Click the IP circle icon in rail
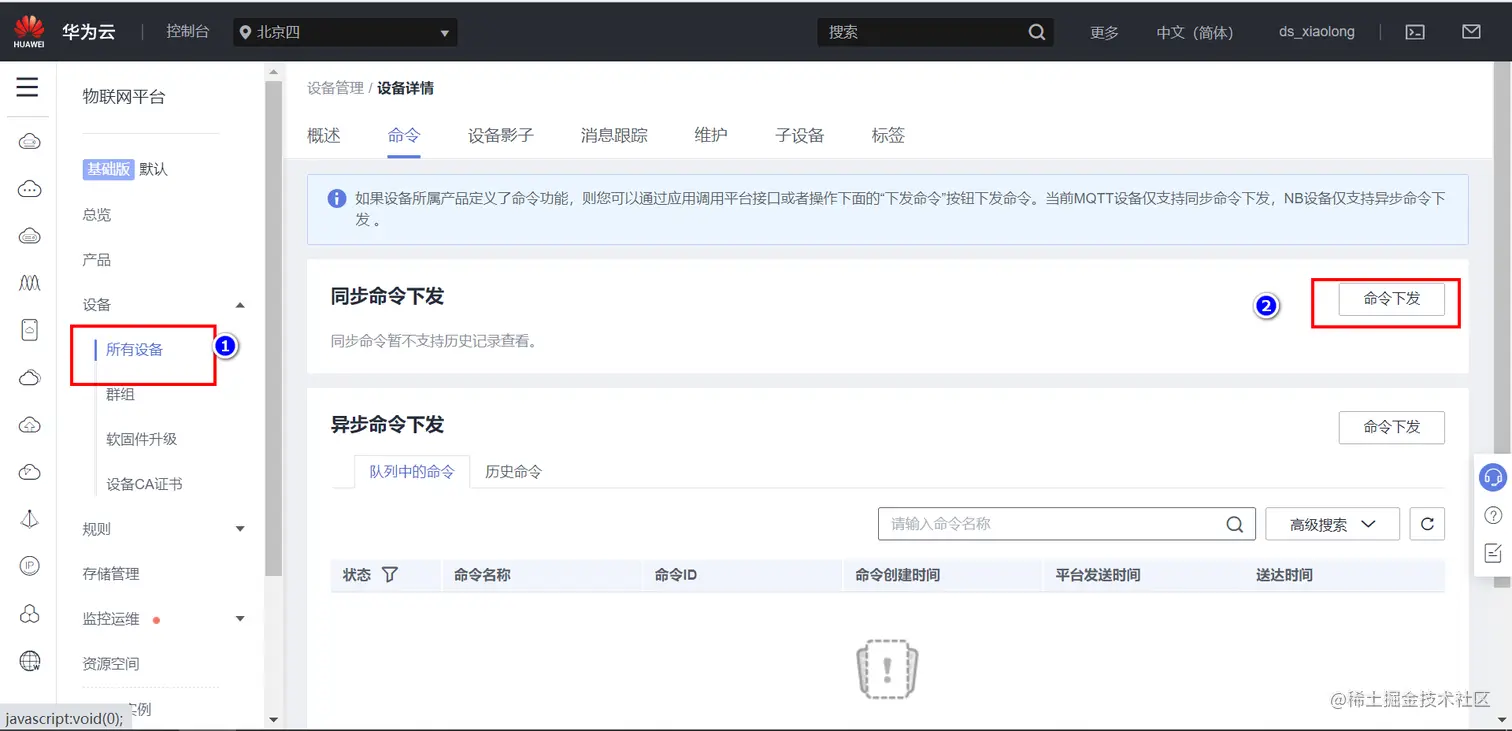1512x731 pixels. tap(30, 566)
